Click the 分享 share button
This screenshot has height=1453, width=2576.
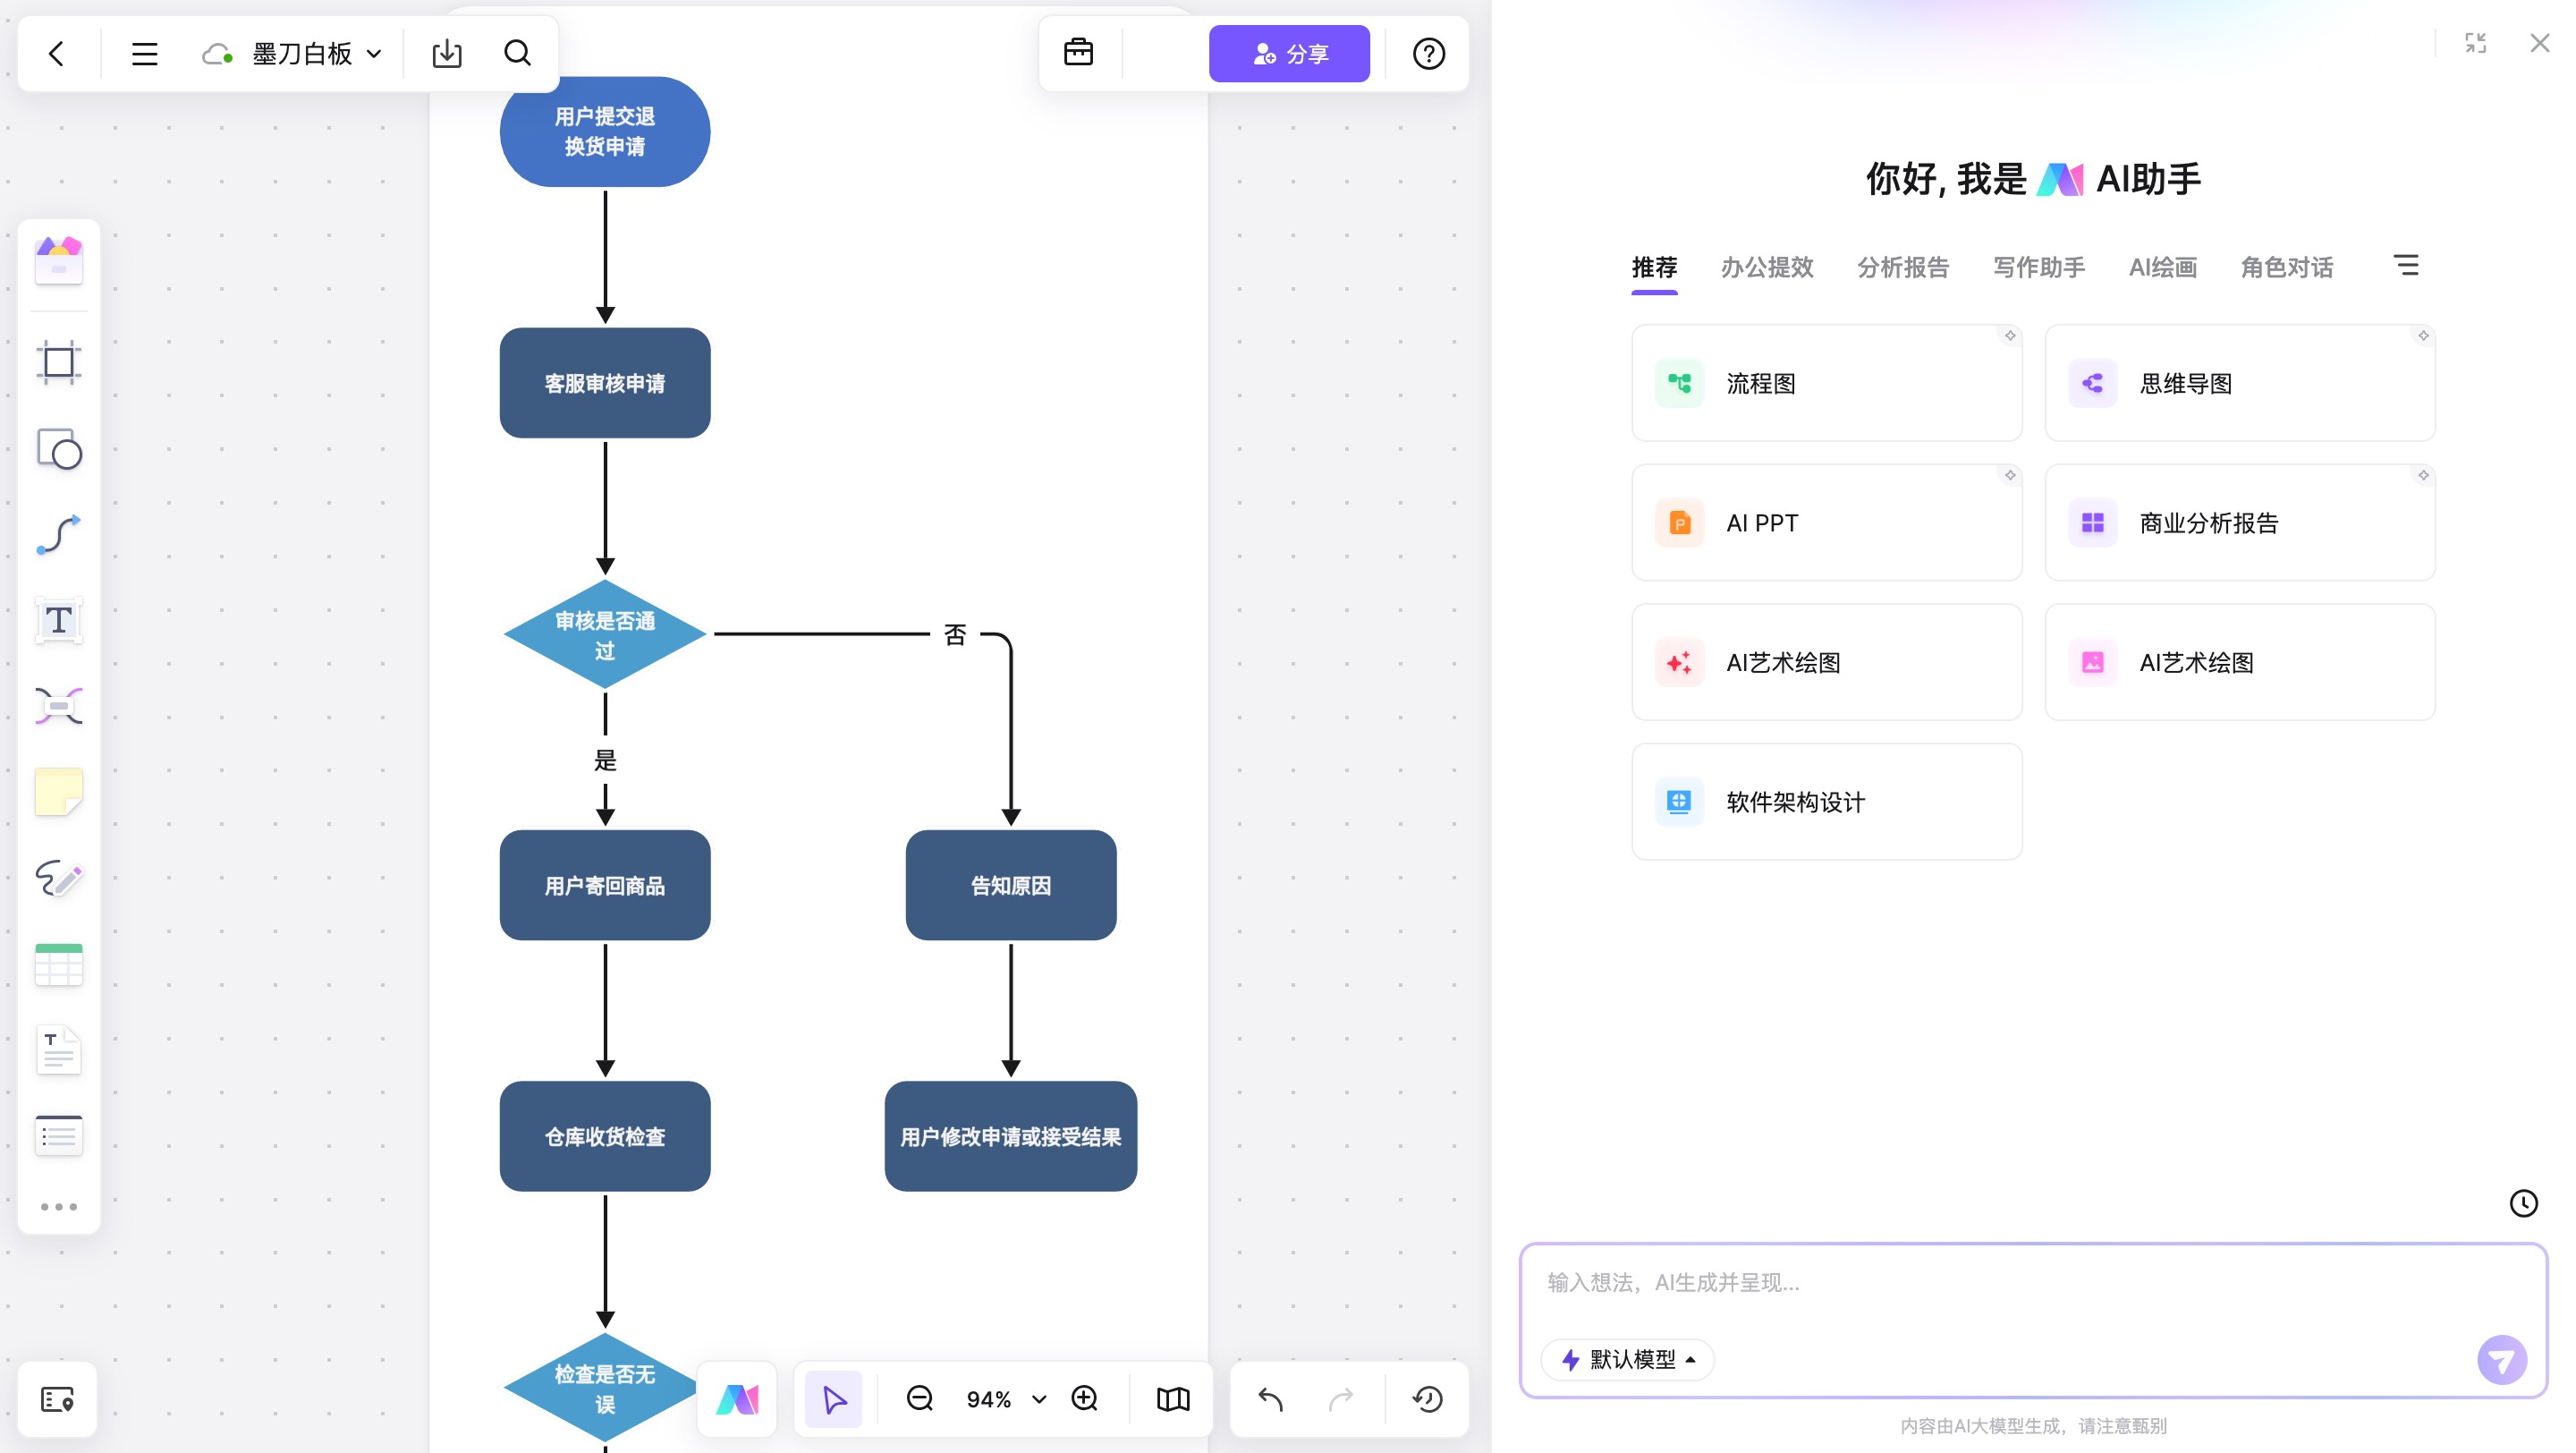click(1288, 53)
